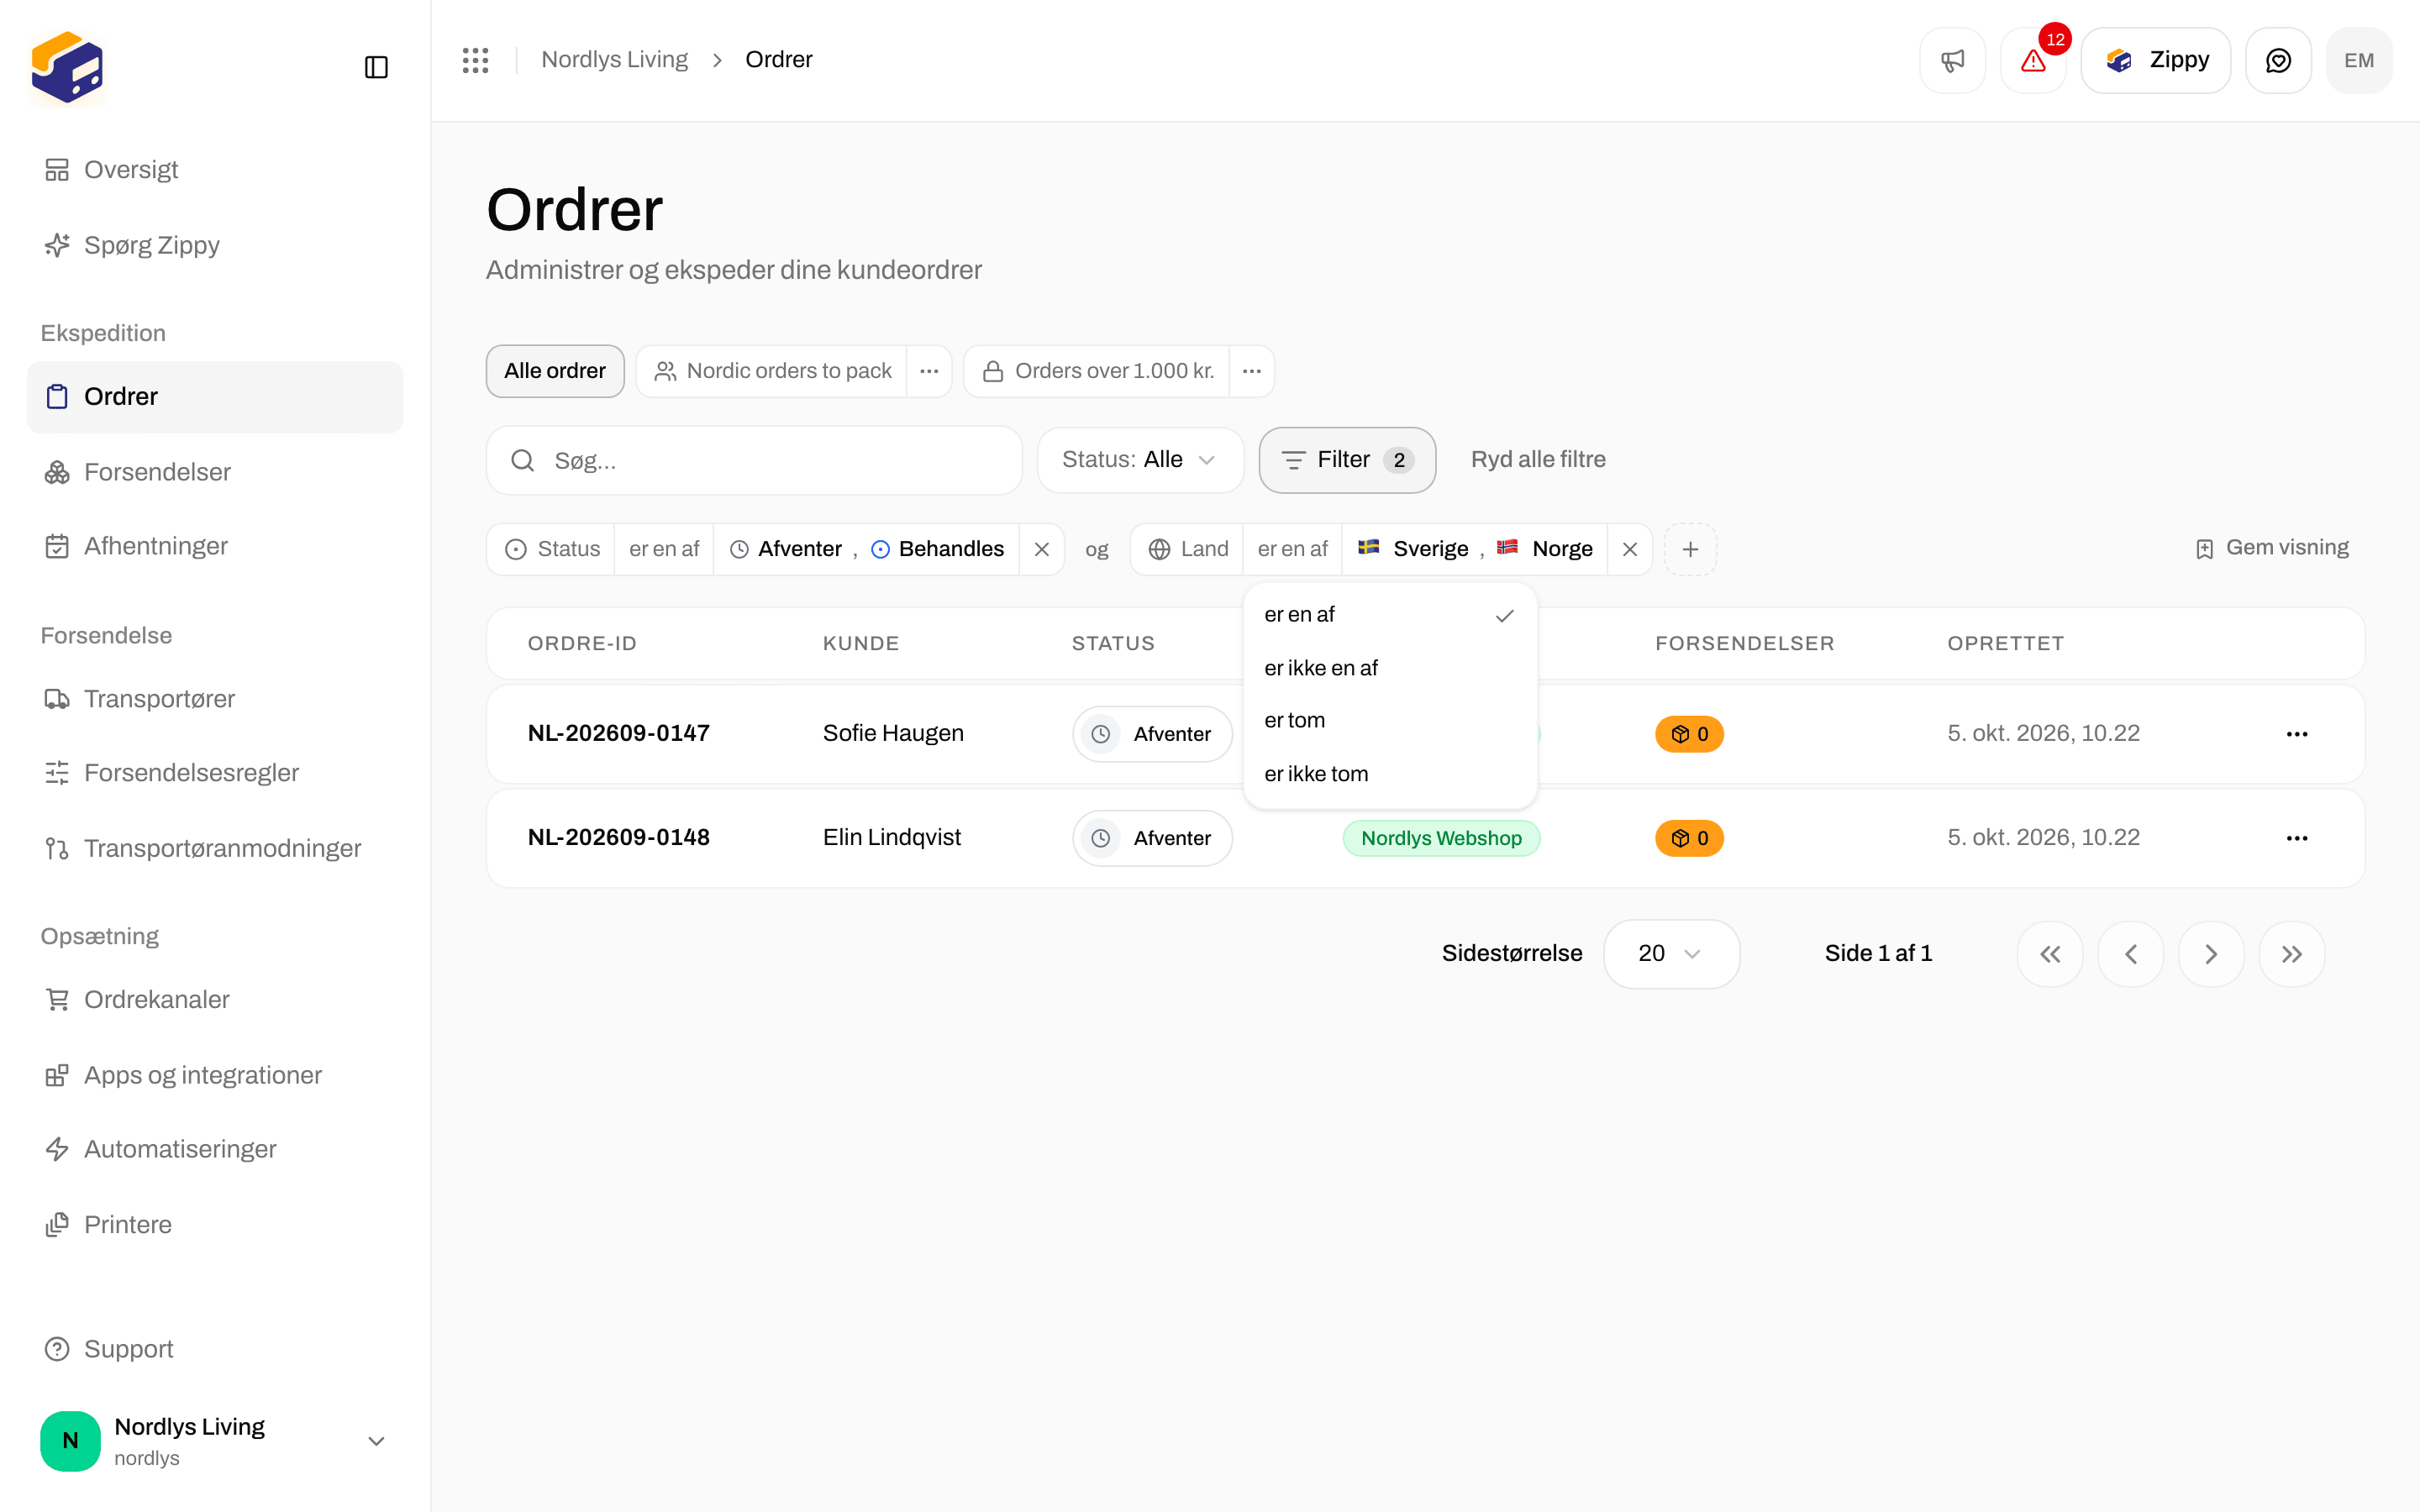
Task: Collapse the sidebar panel icon
Action: click(376, 67)
